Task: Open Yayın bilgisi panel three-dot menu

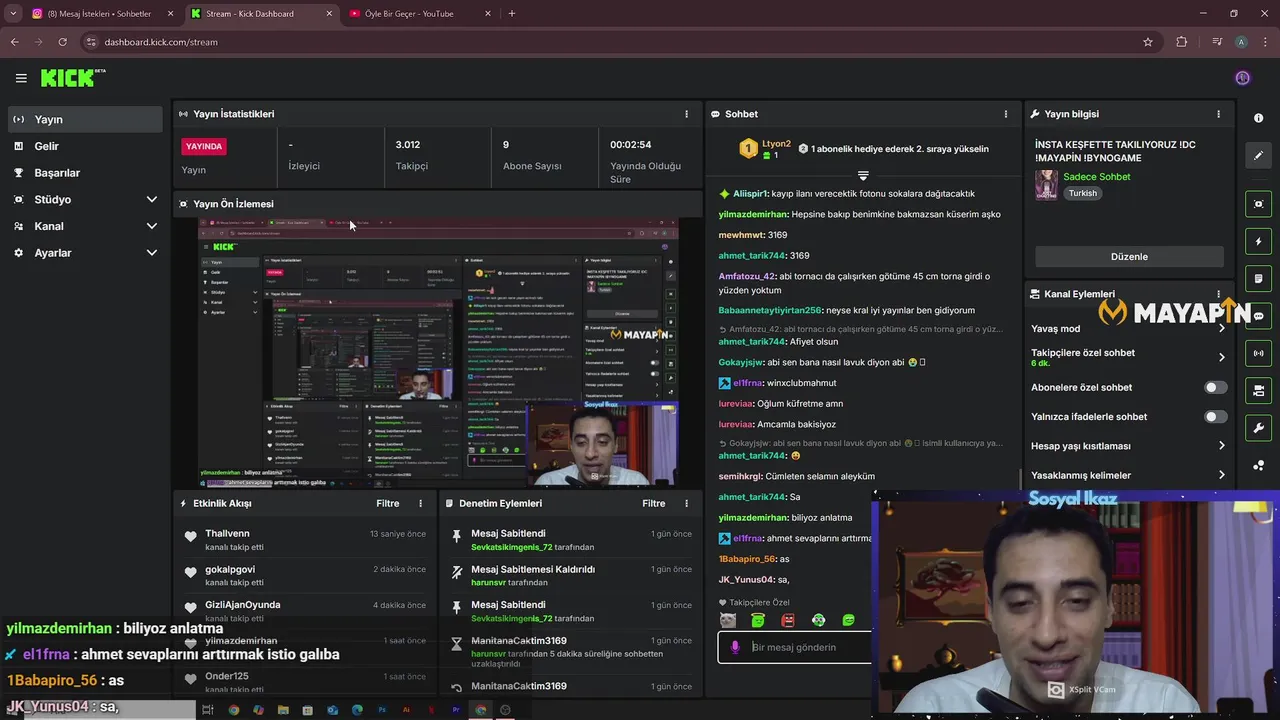Action: point(1218,114)
